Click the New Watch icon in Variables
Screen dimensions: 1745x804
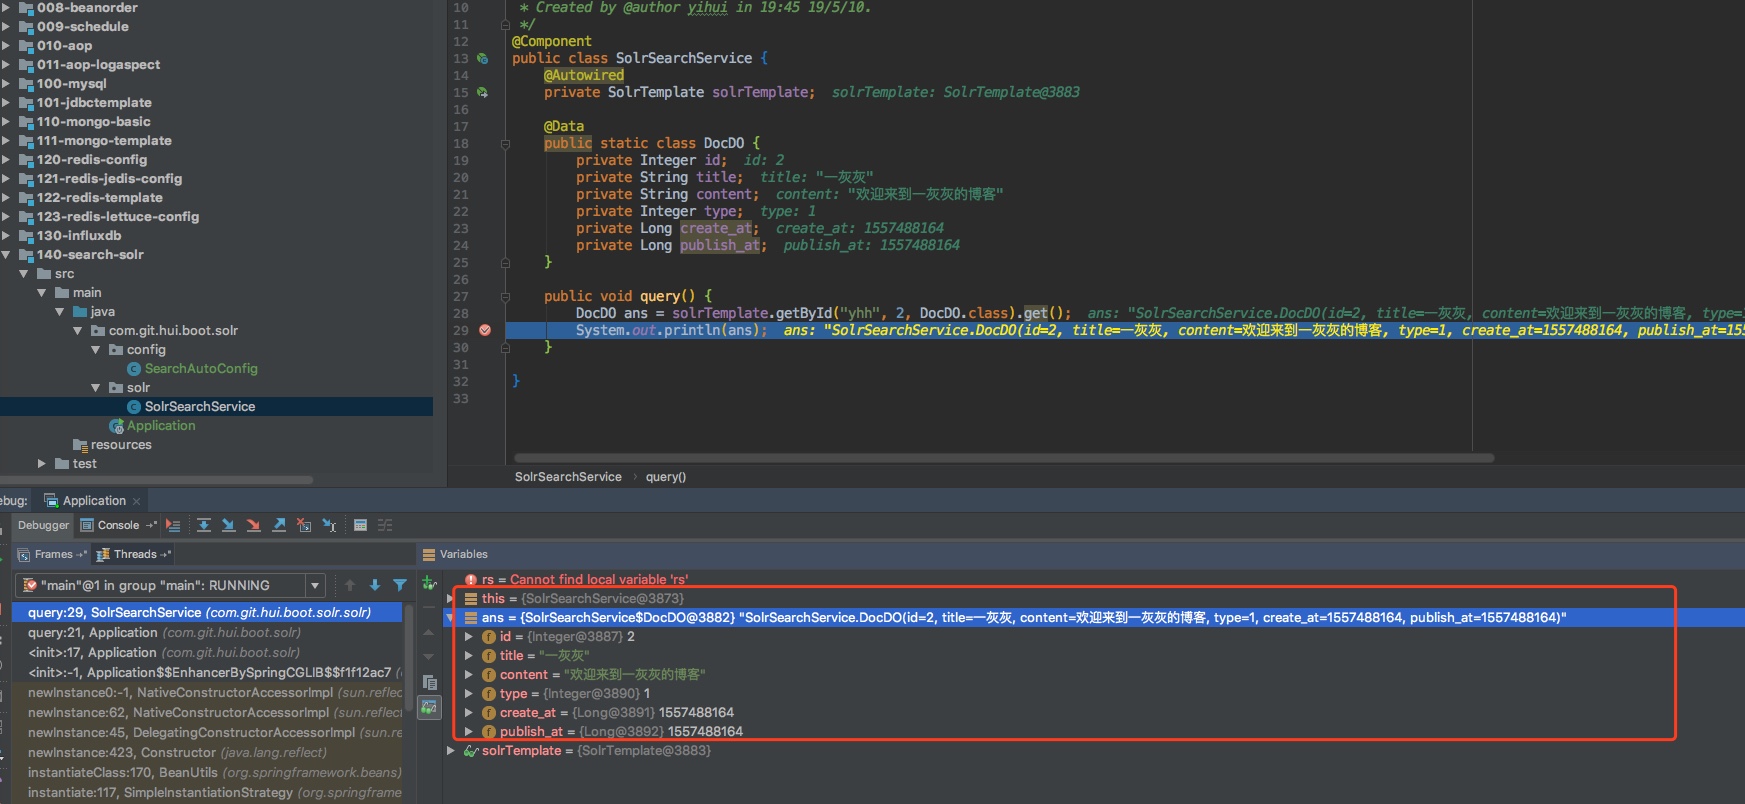point(429,583)
